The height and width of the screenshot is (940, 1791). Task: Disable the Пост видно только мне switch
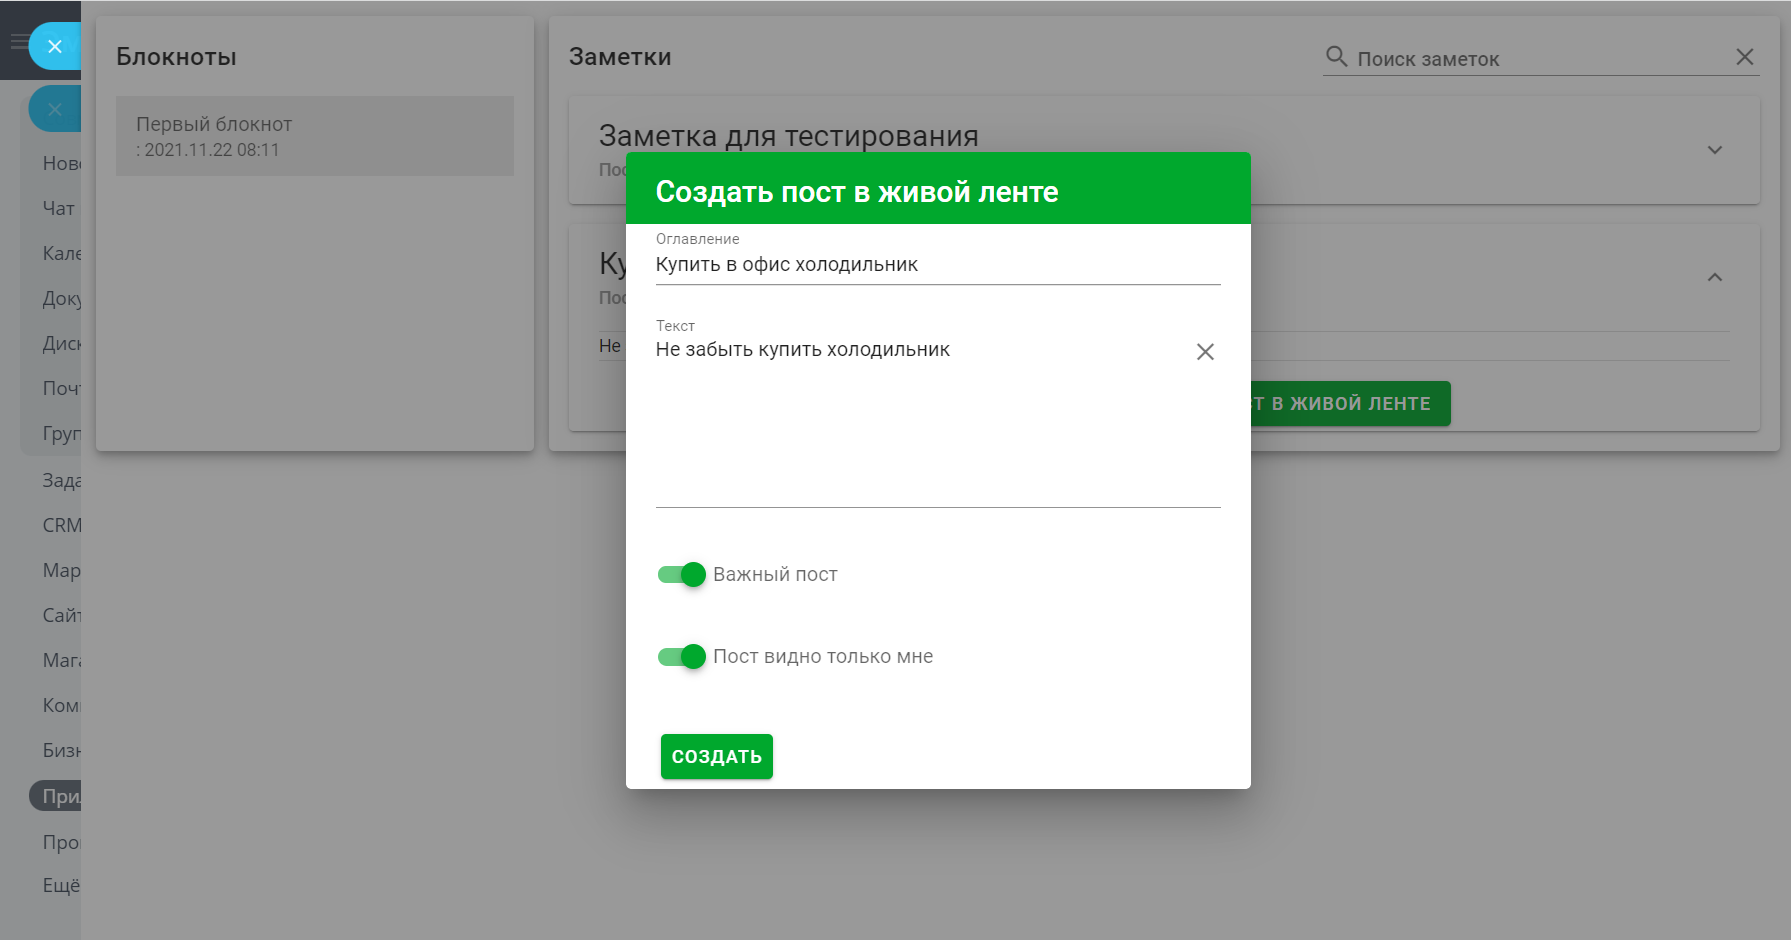coord(682,657)
